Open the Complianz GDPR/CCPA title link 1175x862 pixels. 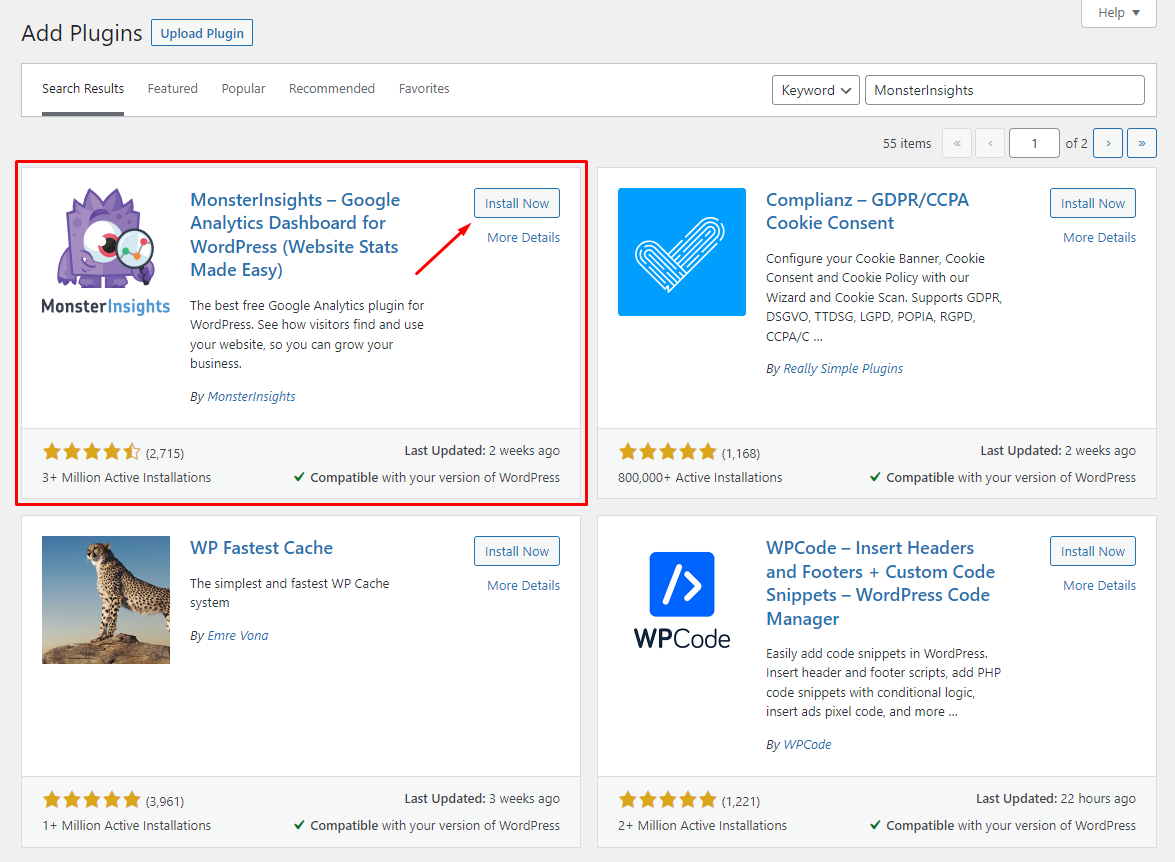[867, 211]
